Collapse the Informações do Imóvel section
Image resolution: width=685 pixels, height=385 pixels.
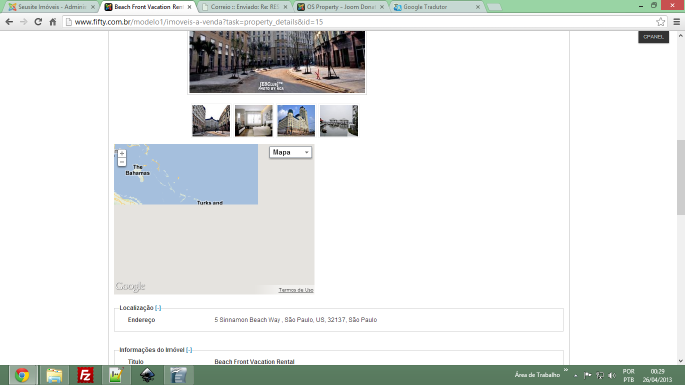[189, 350]
